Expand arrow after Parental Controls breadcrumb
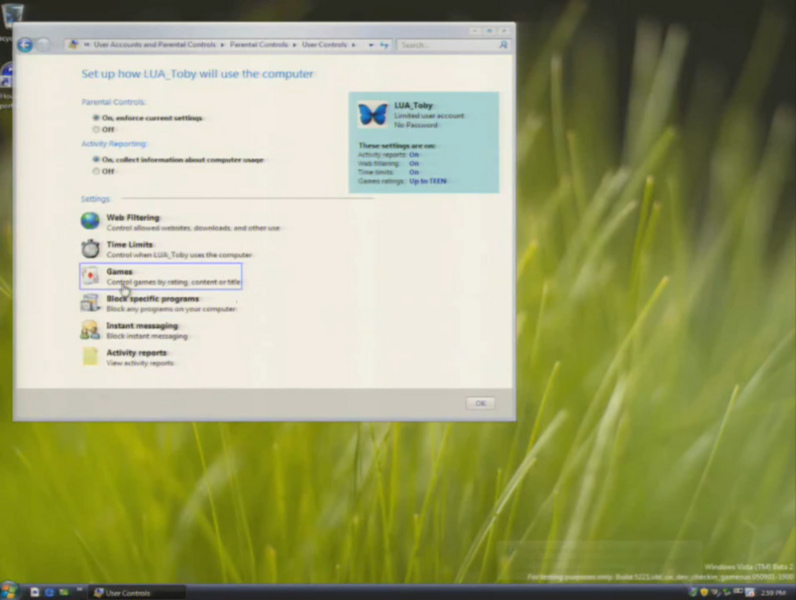 (294, 45)
